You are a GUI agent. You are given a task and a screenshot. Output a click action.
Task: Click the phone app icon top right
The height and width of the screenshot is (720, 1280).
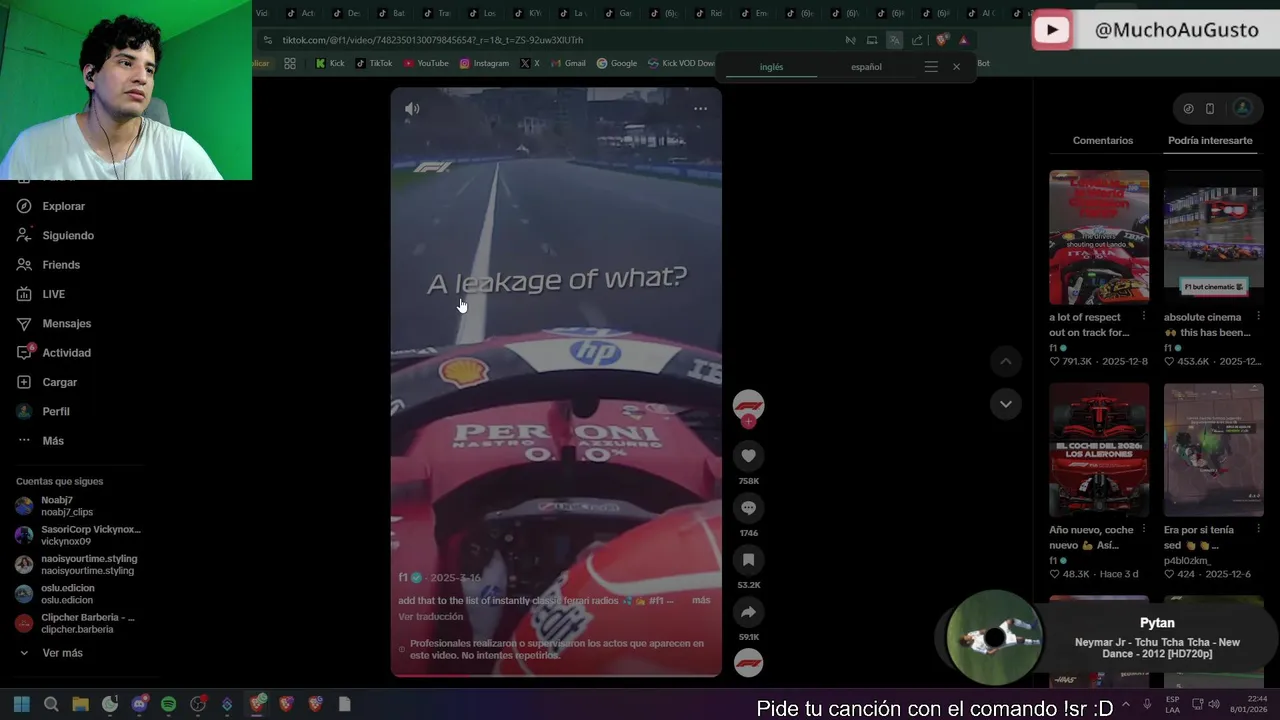[x=1210, y=108]
